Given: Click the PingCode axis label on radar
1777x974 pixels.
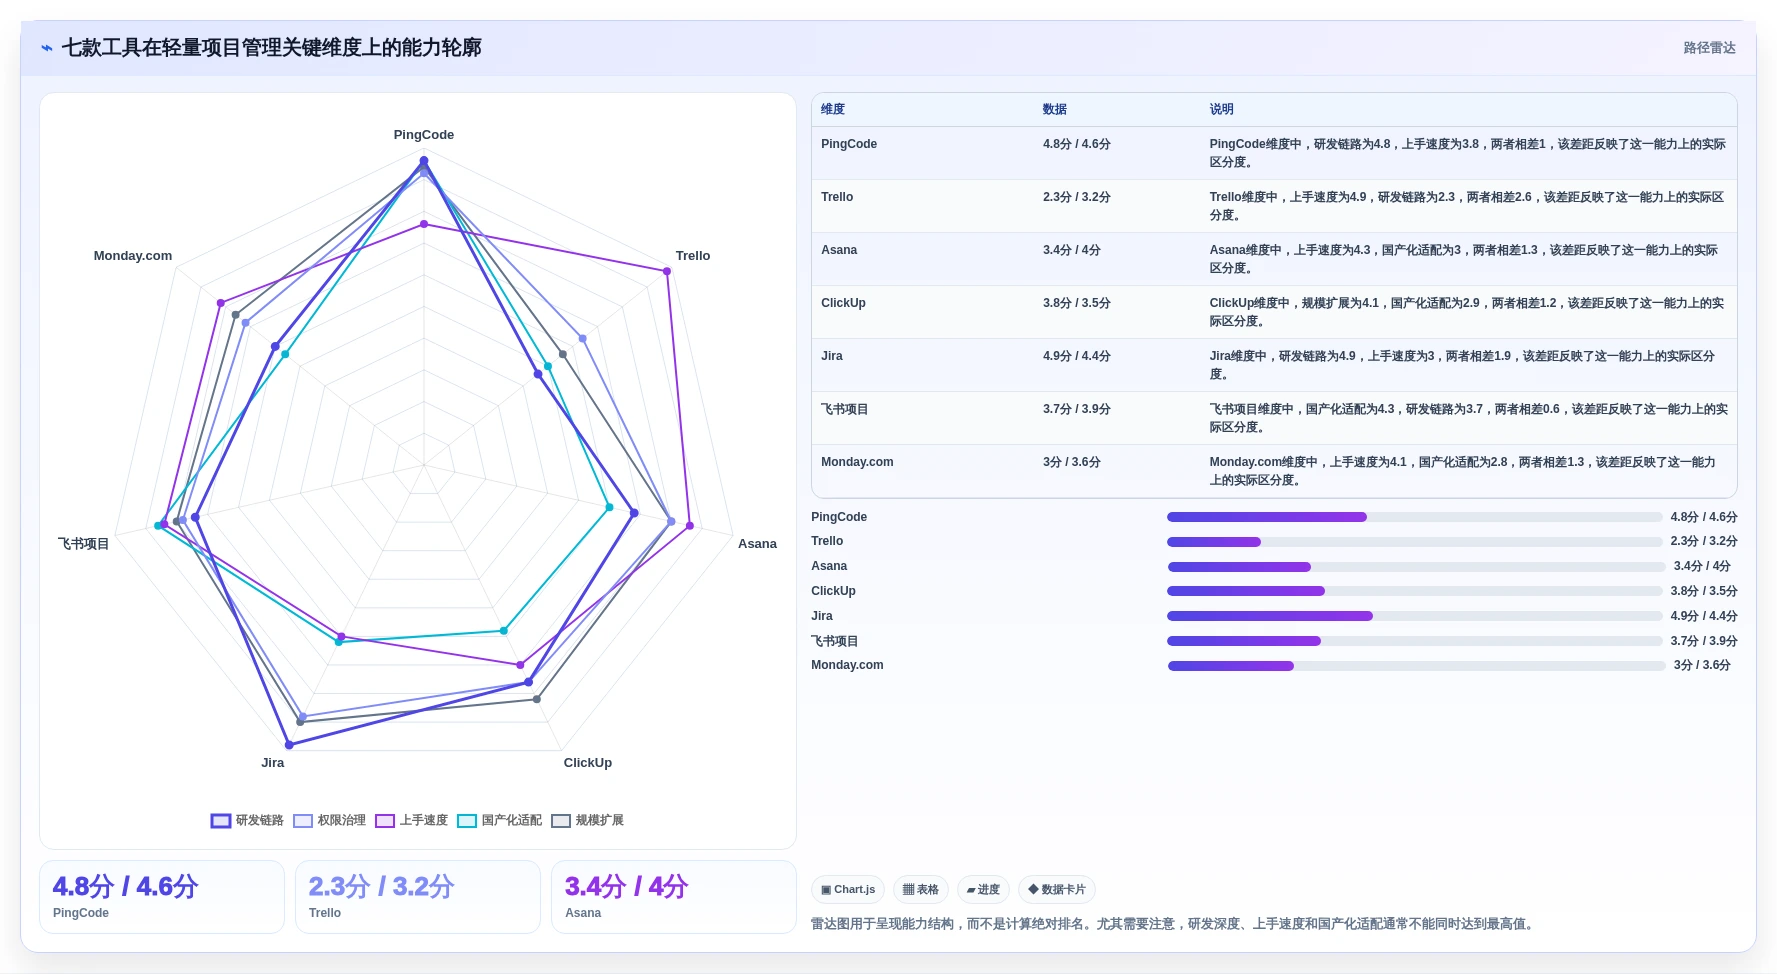Looking at the screenshot, I should (x=424, y=135).
